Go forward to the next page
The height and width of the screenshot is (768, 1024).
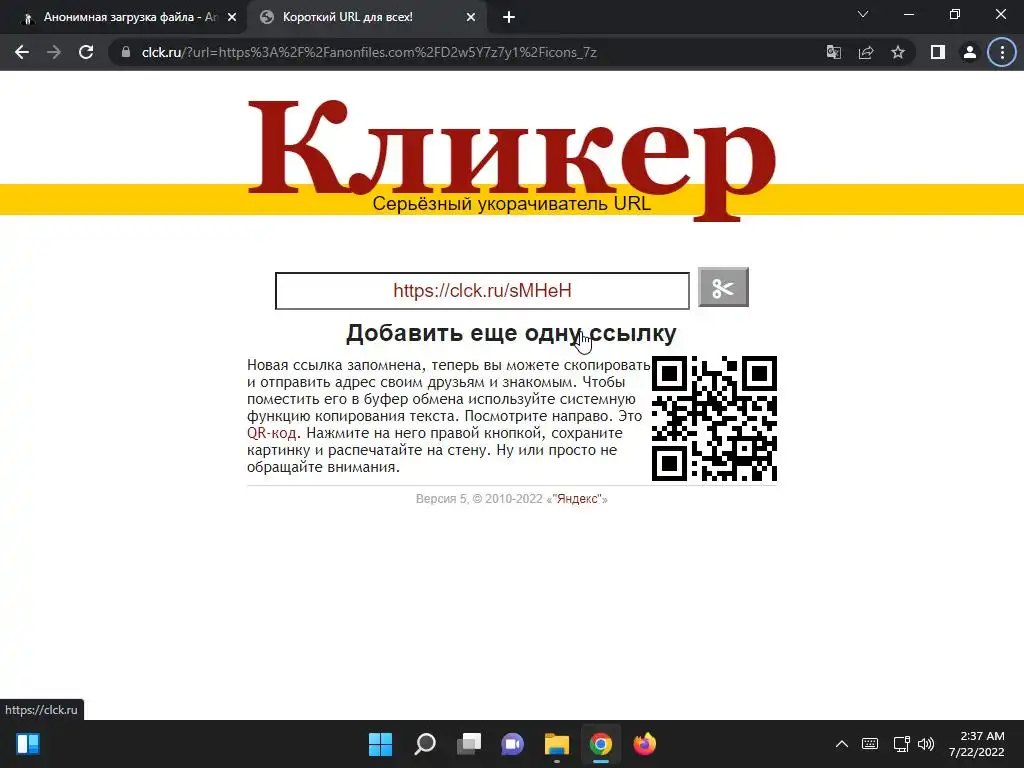coord(54,52)
